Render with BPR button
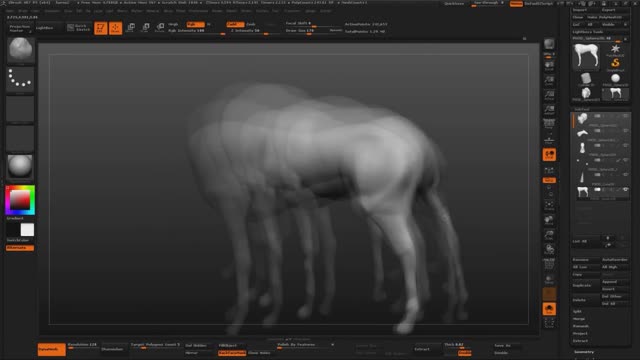Screen dimensions: 640x360 tap(549, 44)
